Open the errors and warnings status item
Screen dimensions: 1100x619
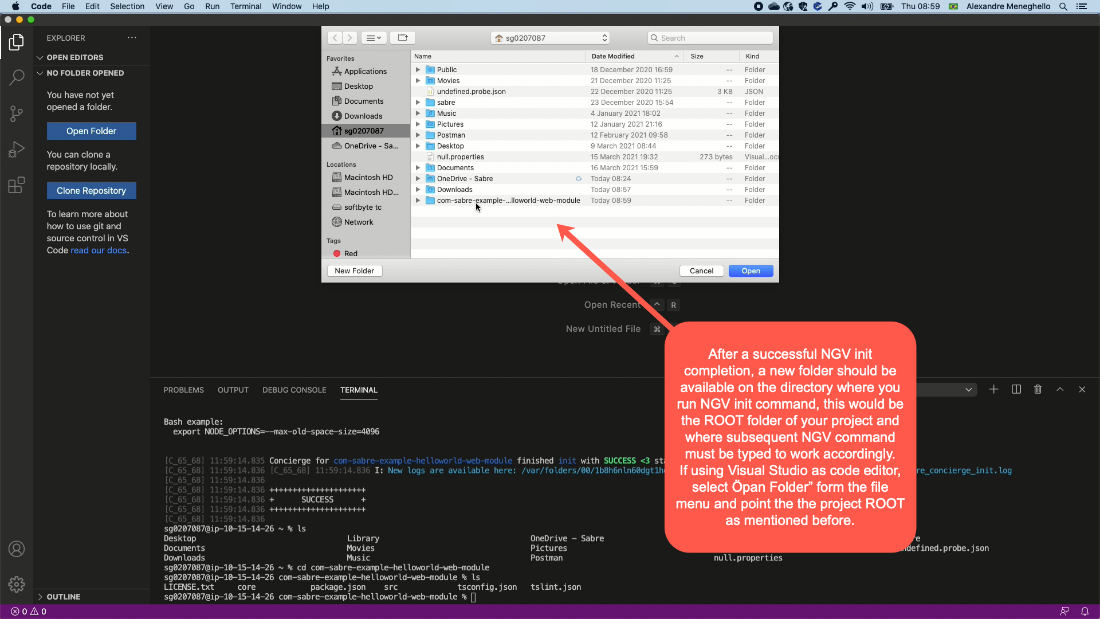[29, 611]
